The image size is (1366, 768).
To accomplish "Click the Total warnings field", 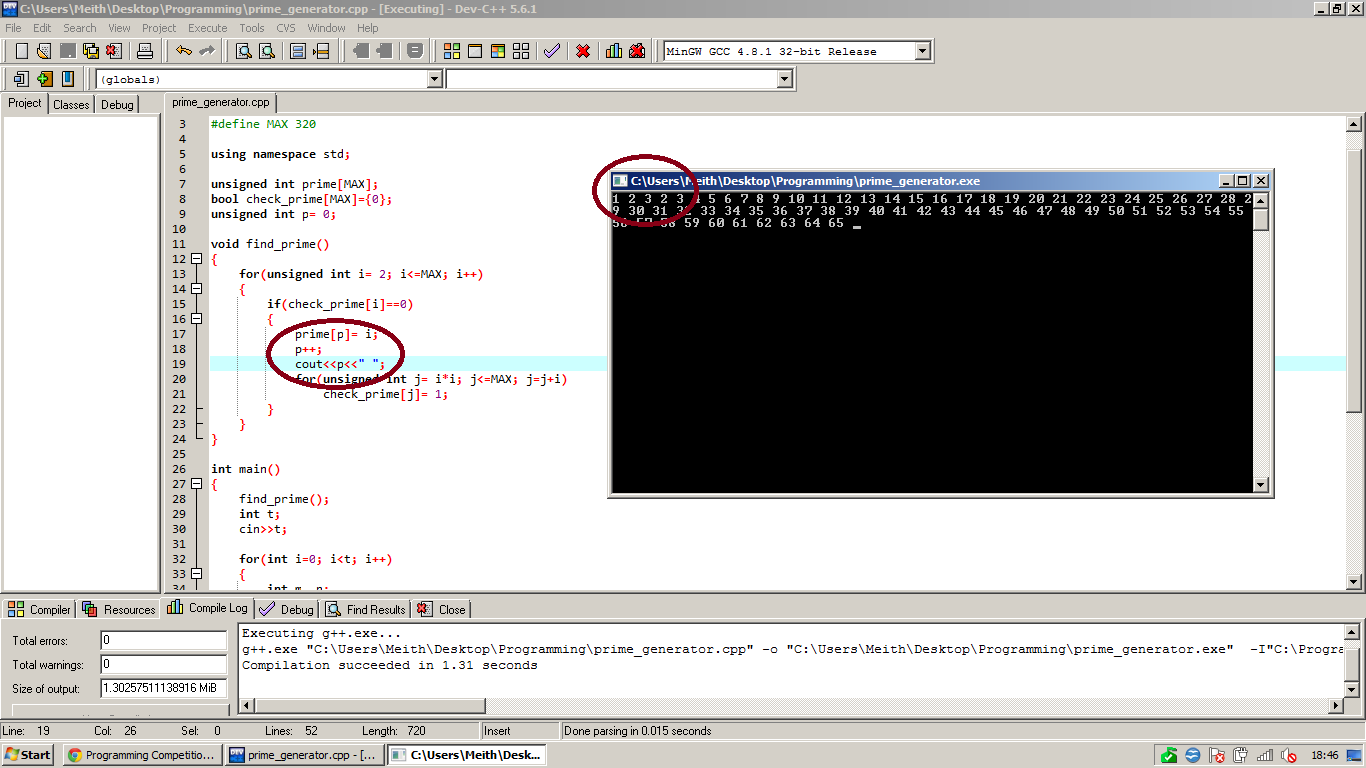I will [164, 664].
